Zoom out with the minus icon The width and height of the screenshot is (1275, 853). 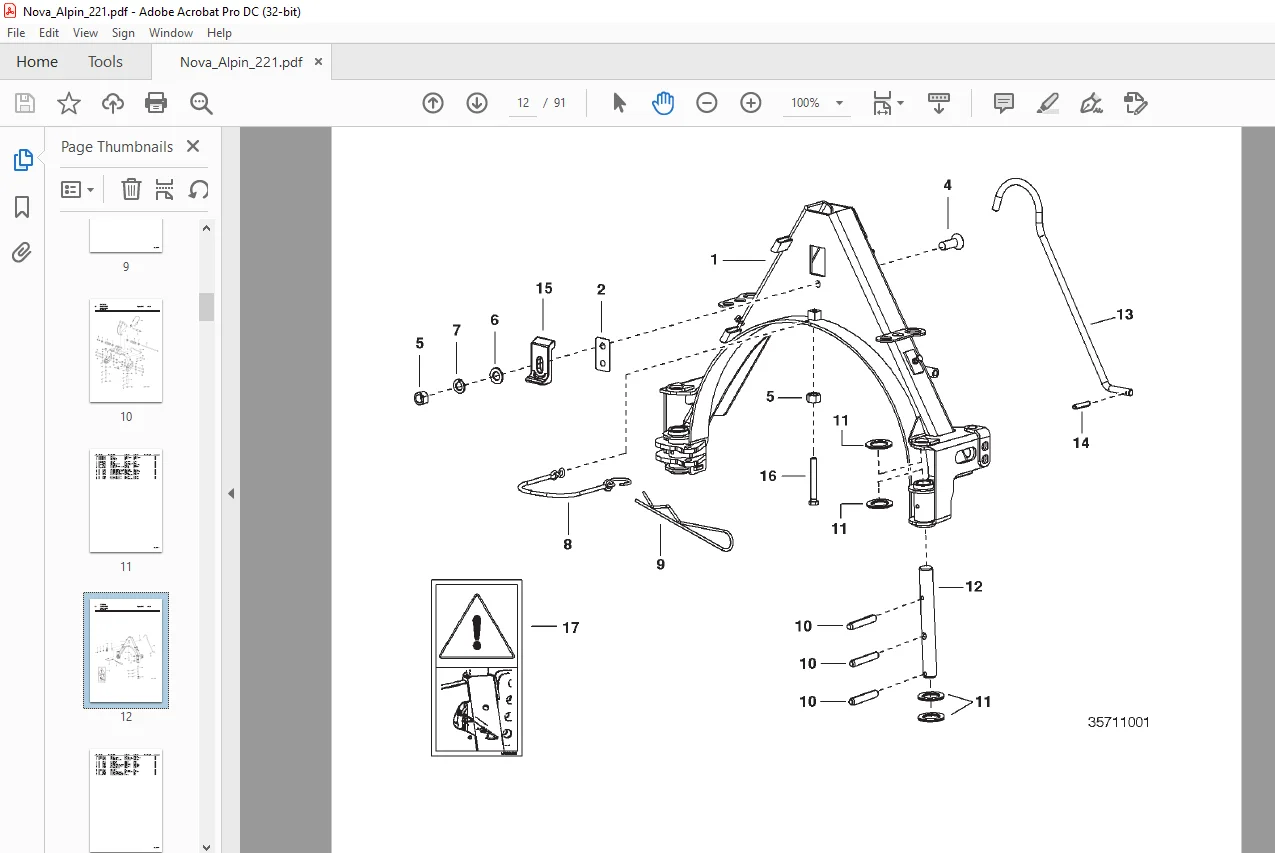707,103
